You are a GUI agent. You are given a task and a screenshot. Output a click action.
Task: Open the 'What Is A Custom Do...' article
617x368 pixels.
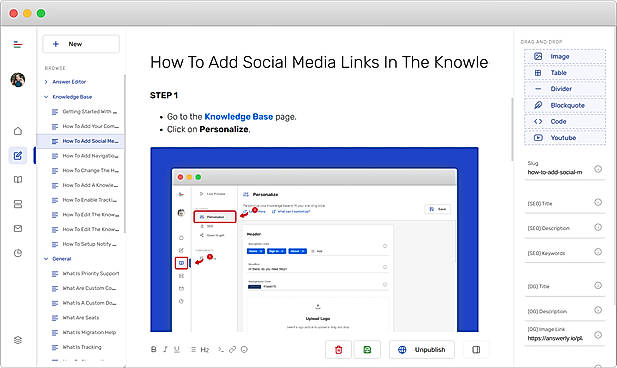[84, 303]
